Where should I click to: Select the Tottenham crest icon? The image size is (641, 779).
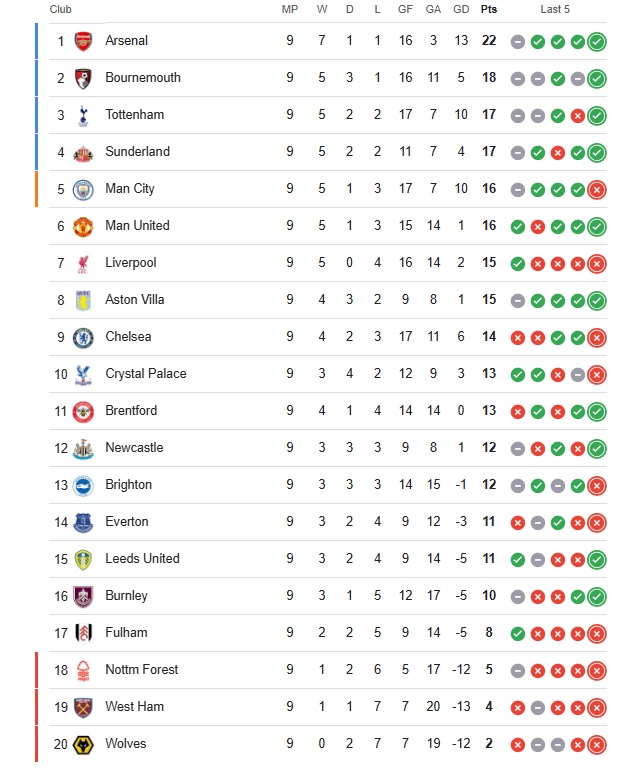pos(83,115)
